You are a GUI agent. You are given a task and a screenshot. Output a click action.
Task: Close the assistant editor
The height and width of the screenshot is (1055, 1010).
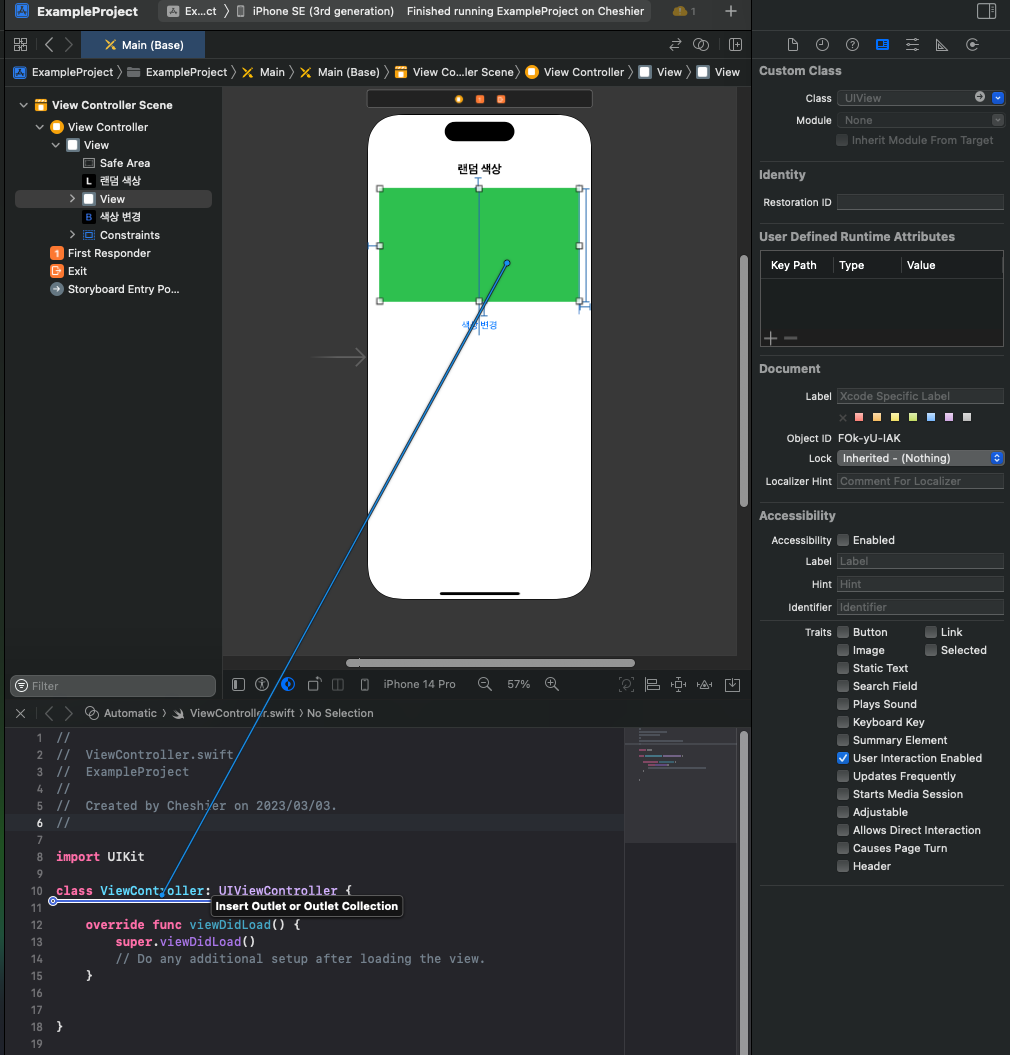point(21,713)
